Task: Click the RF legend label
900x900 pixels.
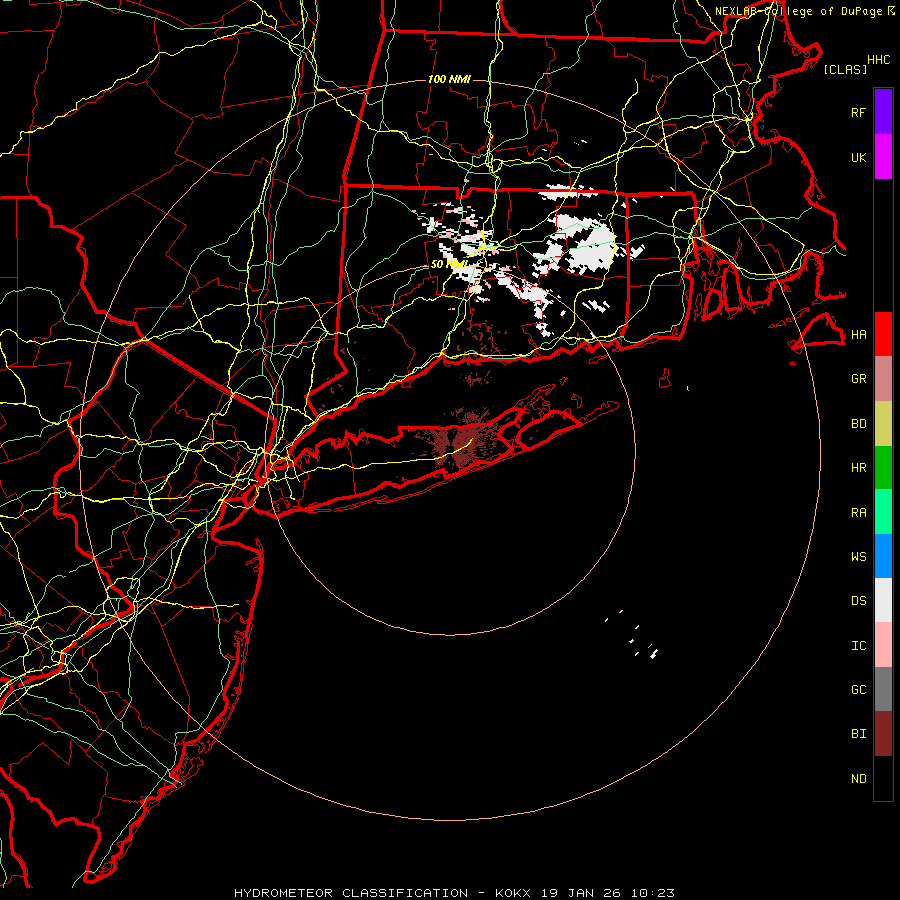Action: coord(858,112)
